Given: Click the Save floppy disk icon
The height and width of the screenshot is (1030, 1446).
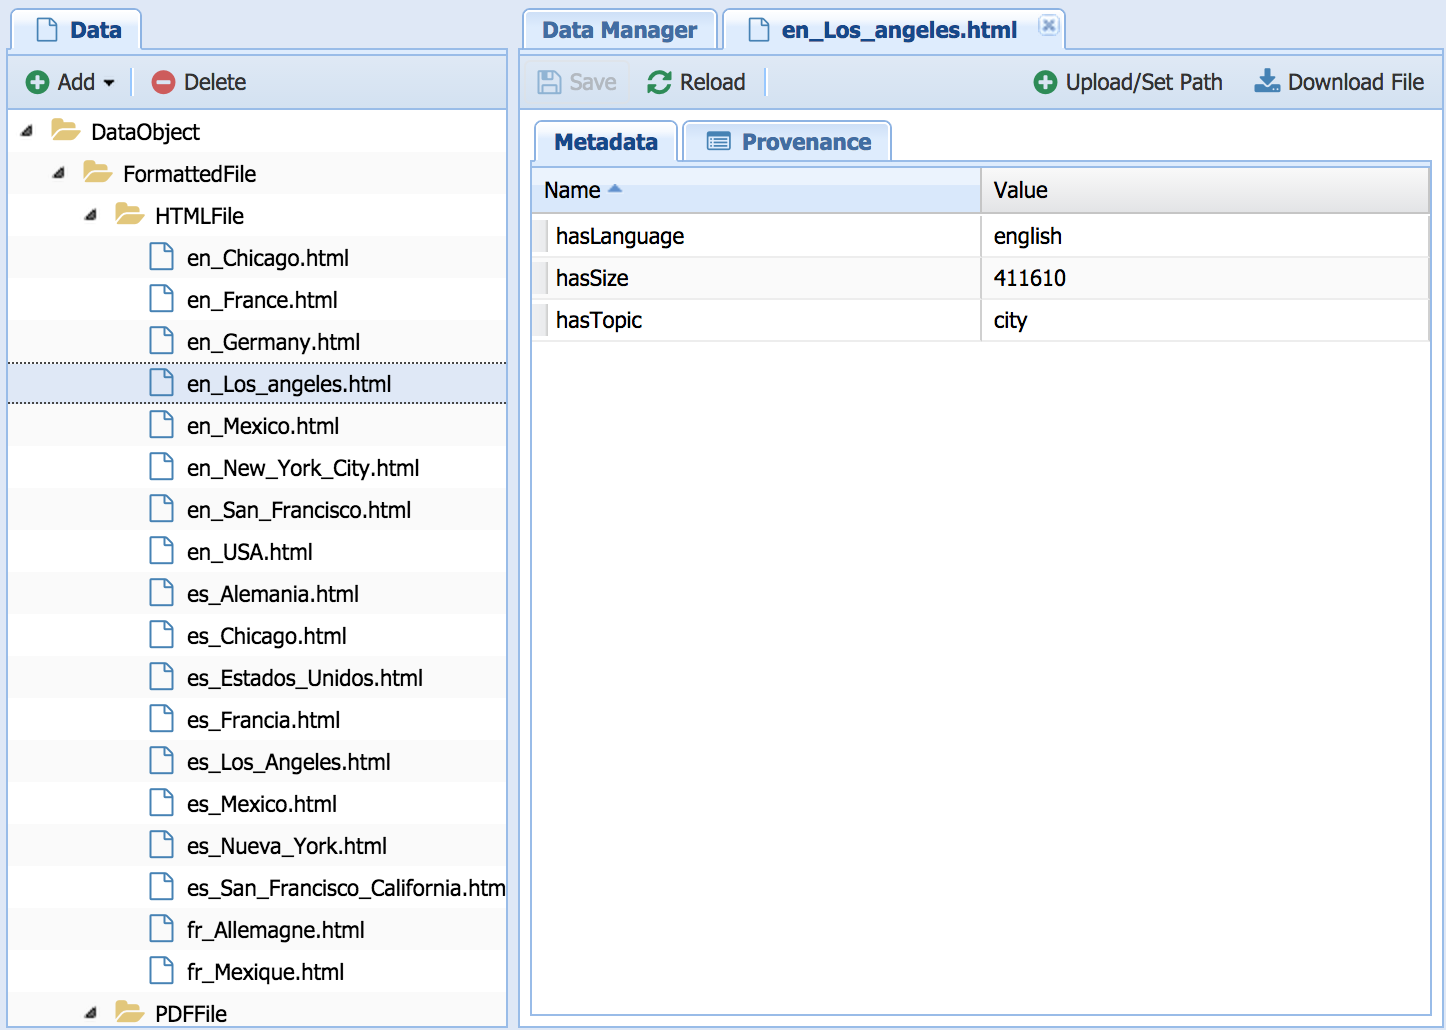Looking at the screenshot, I should point(549,82).
